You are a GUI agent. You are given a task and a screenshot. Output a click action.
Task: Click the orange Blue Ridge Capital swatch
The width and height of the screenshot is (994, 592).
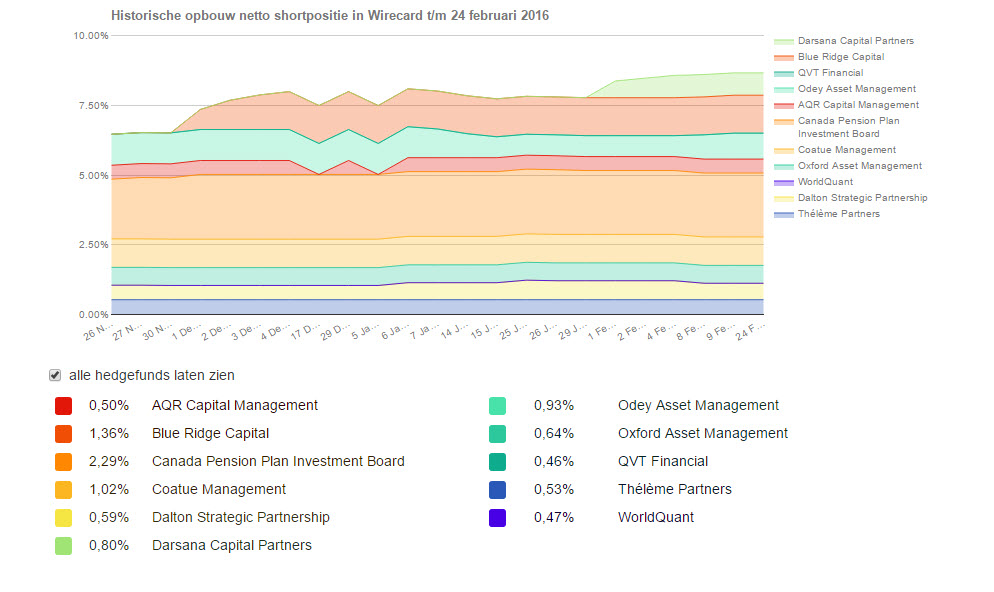pyautogui.click(x=62, y=433)
